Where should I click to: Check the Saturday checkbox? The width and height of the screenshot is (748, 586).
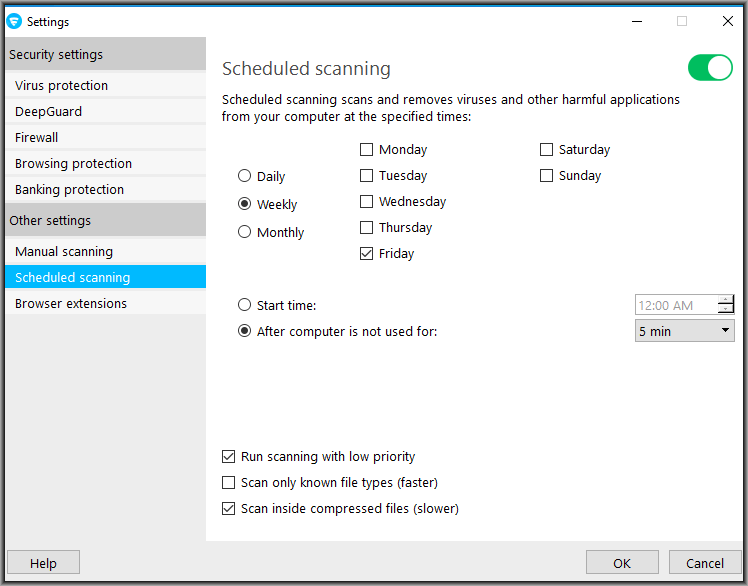(546, 150)
